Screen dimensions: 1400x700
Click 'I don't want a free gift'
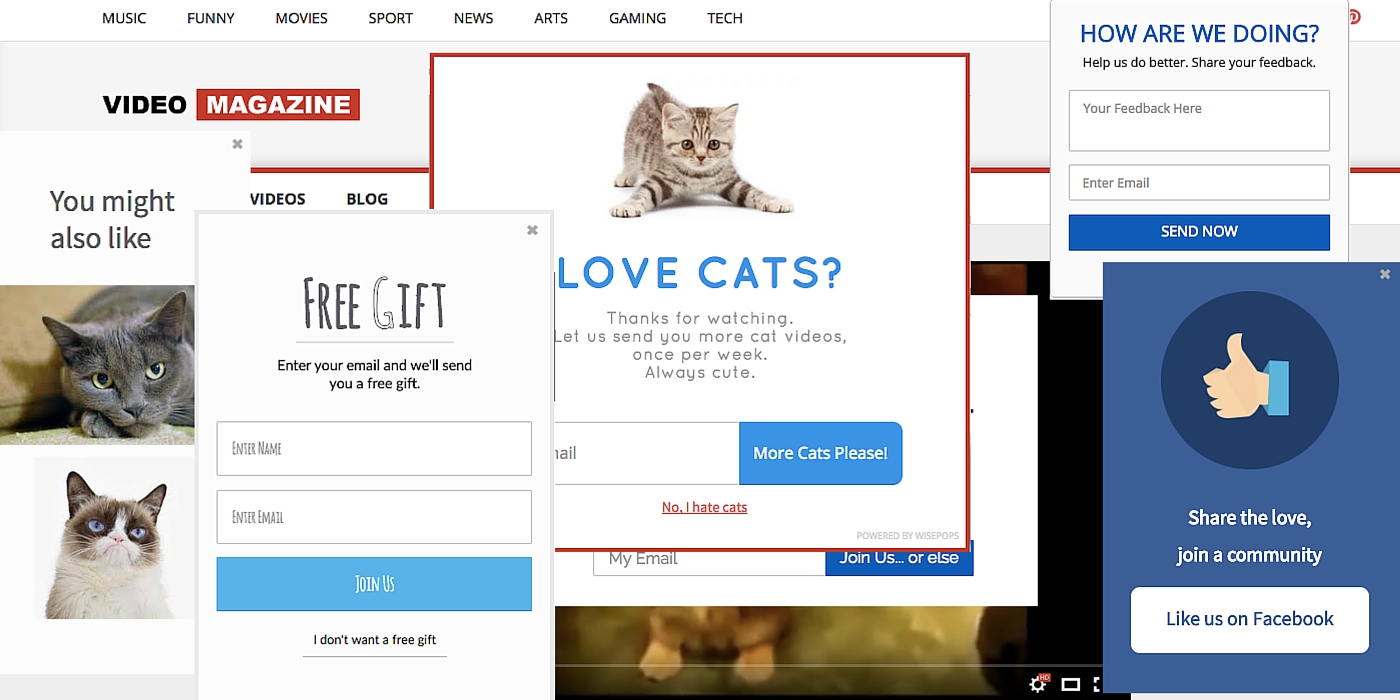(x=373, y=640)
